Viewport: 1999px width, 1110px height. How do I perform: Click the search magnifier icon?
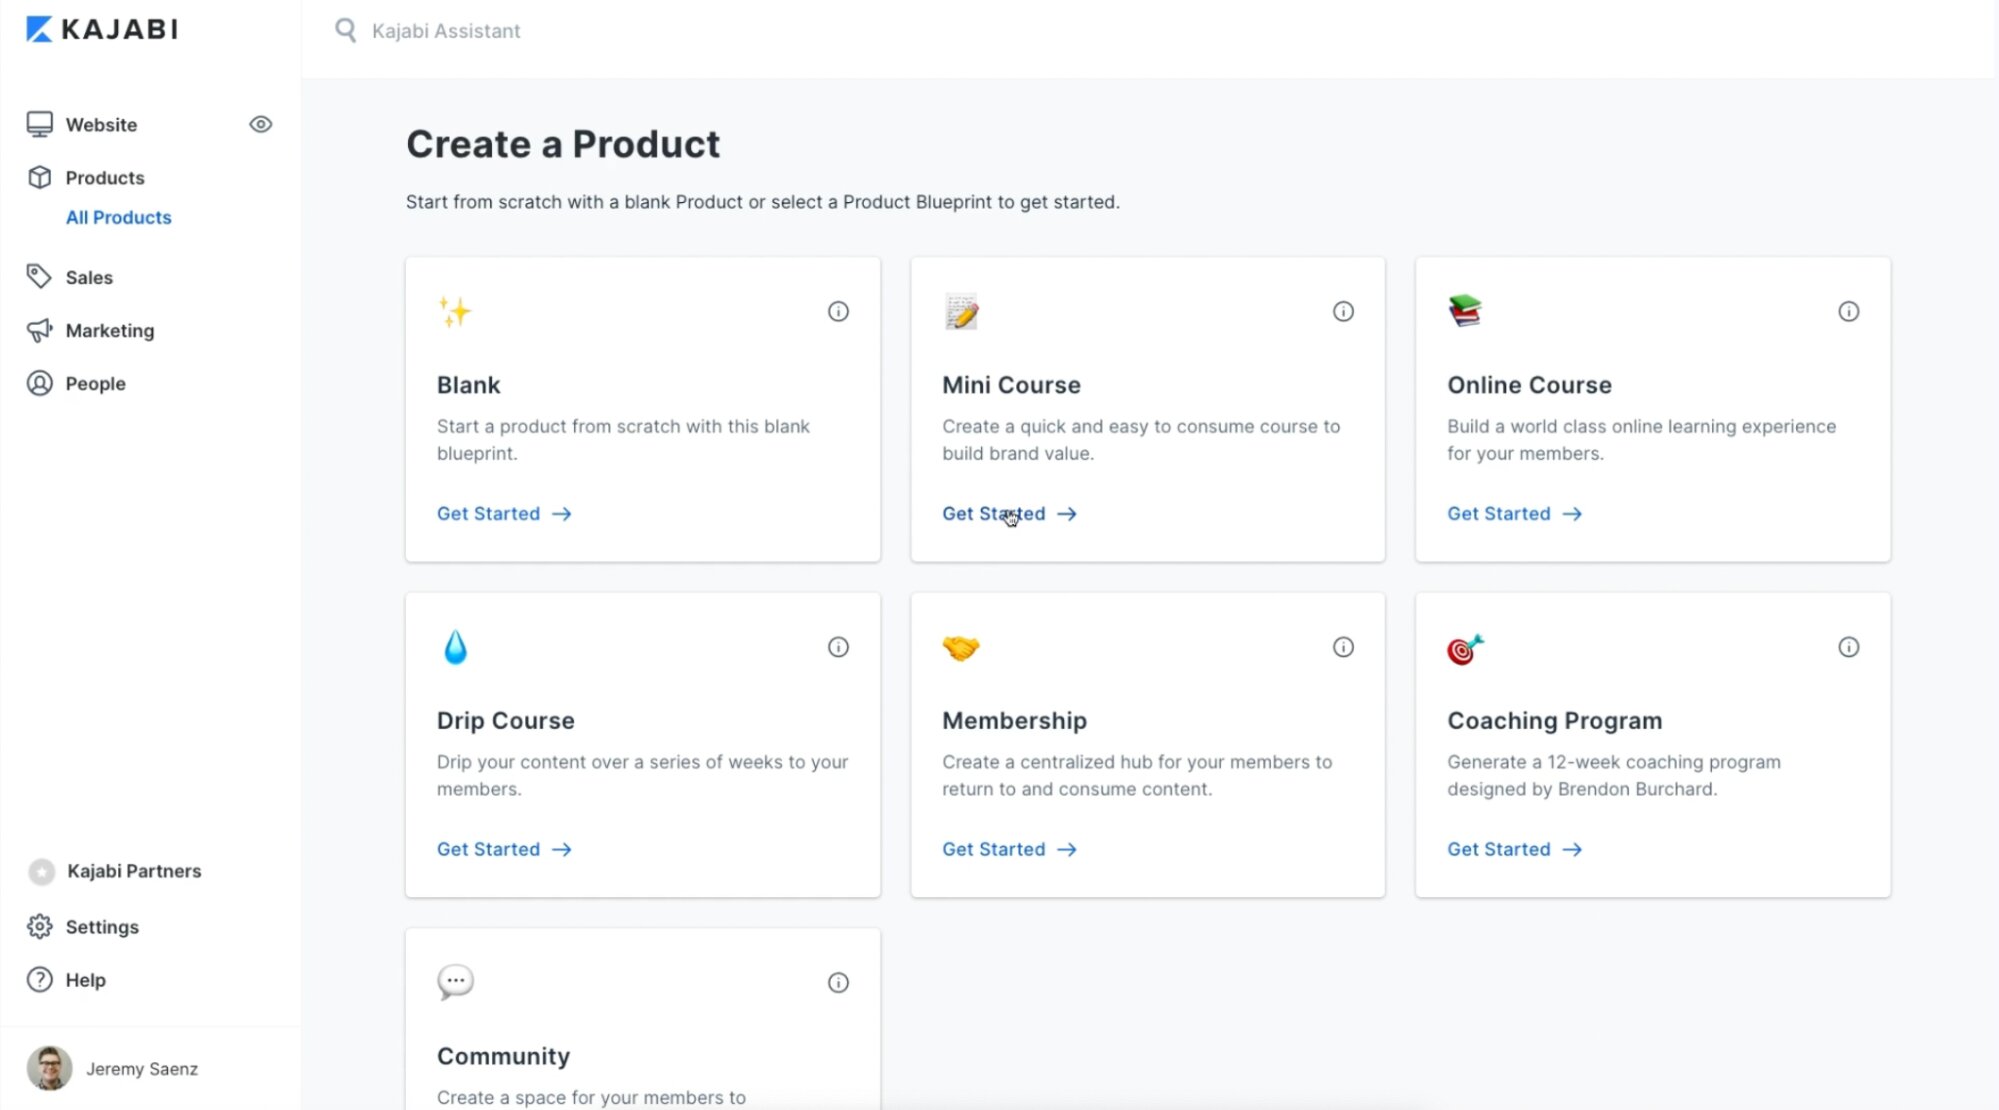pyautogui.click(x=345, y=30)
